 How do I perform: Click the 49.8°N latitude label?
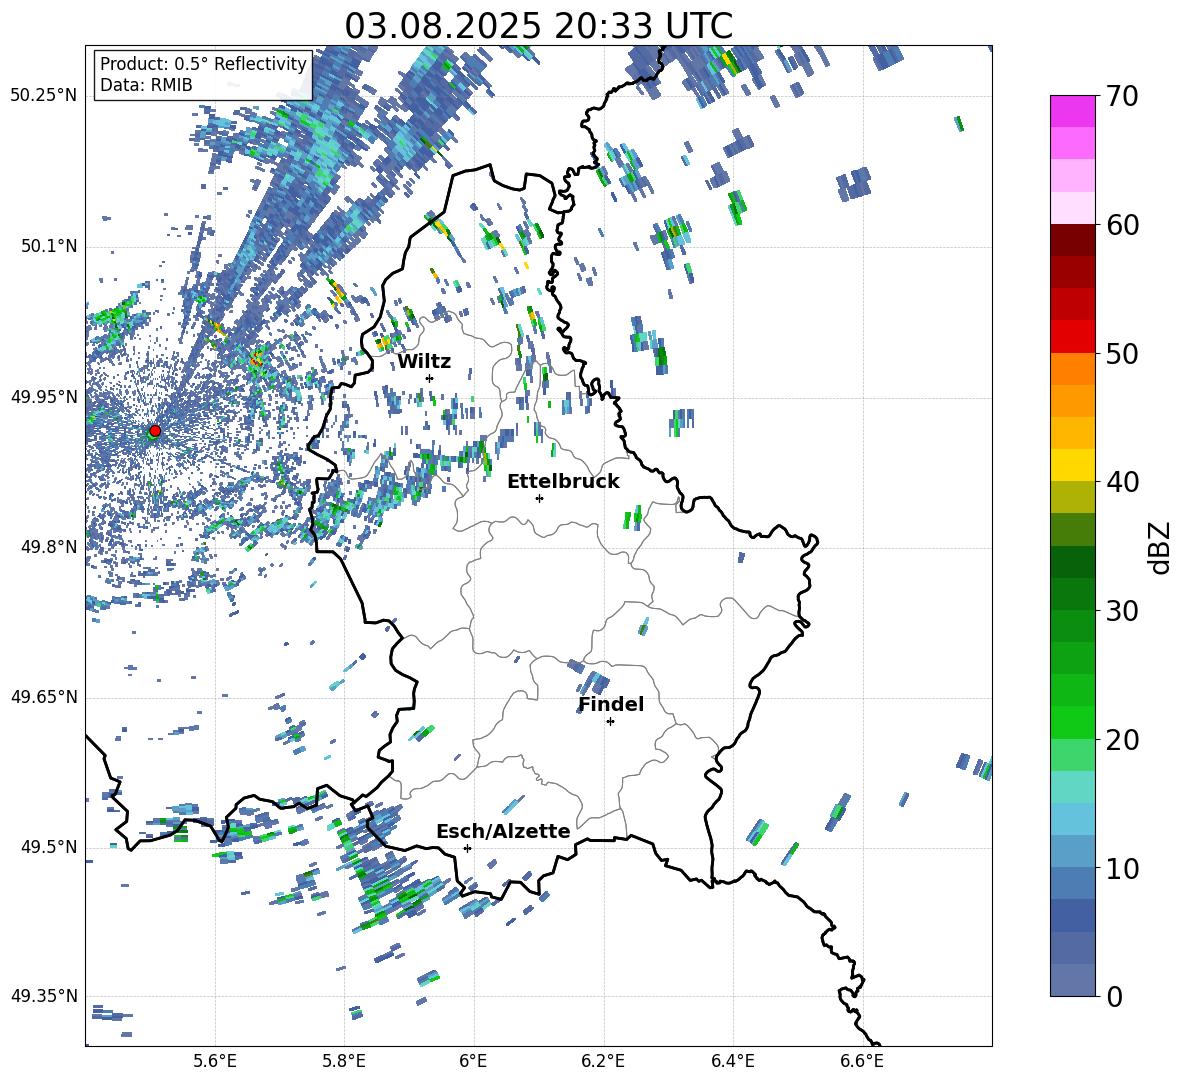pyautogui.click(x=48, y=547)
